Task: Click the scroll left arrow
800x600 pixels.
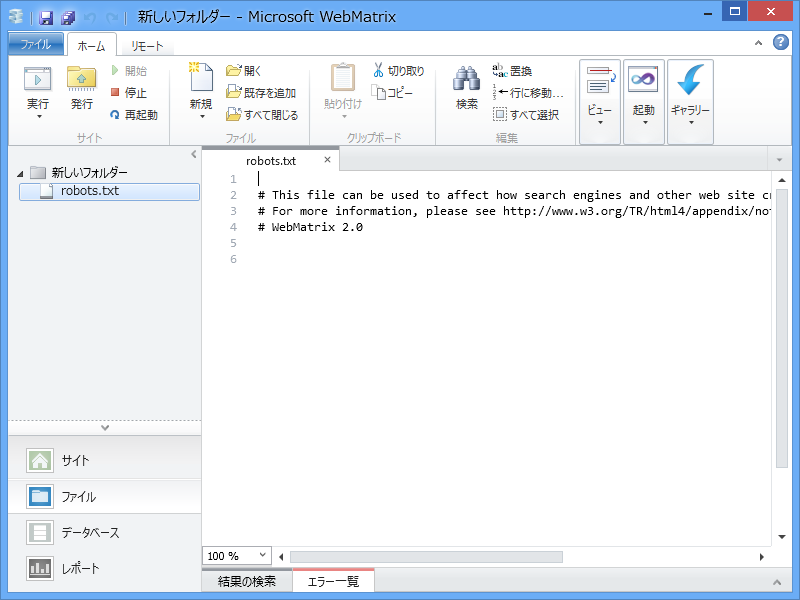Action: click(281, 557)
